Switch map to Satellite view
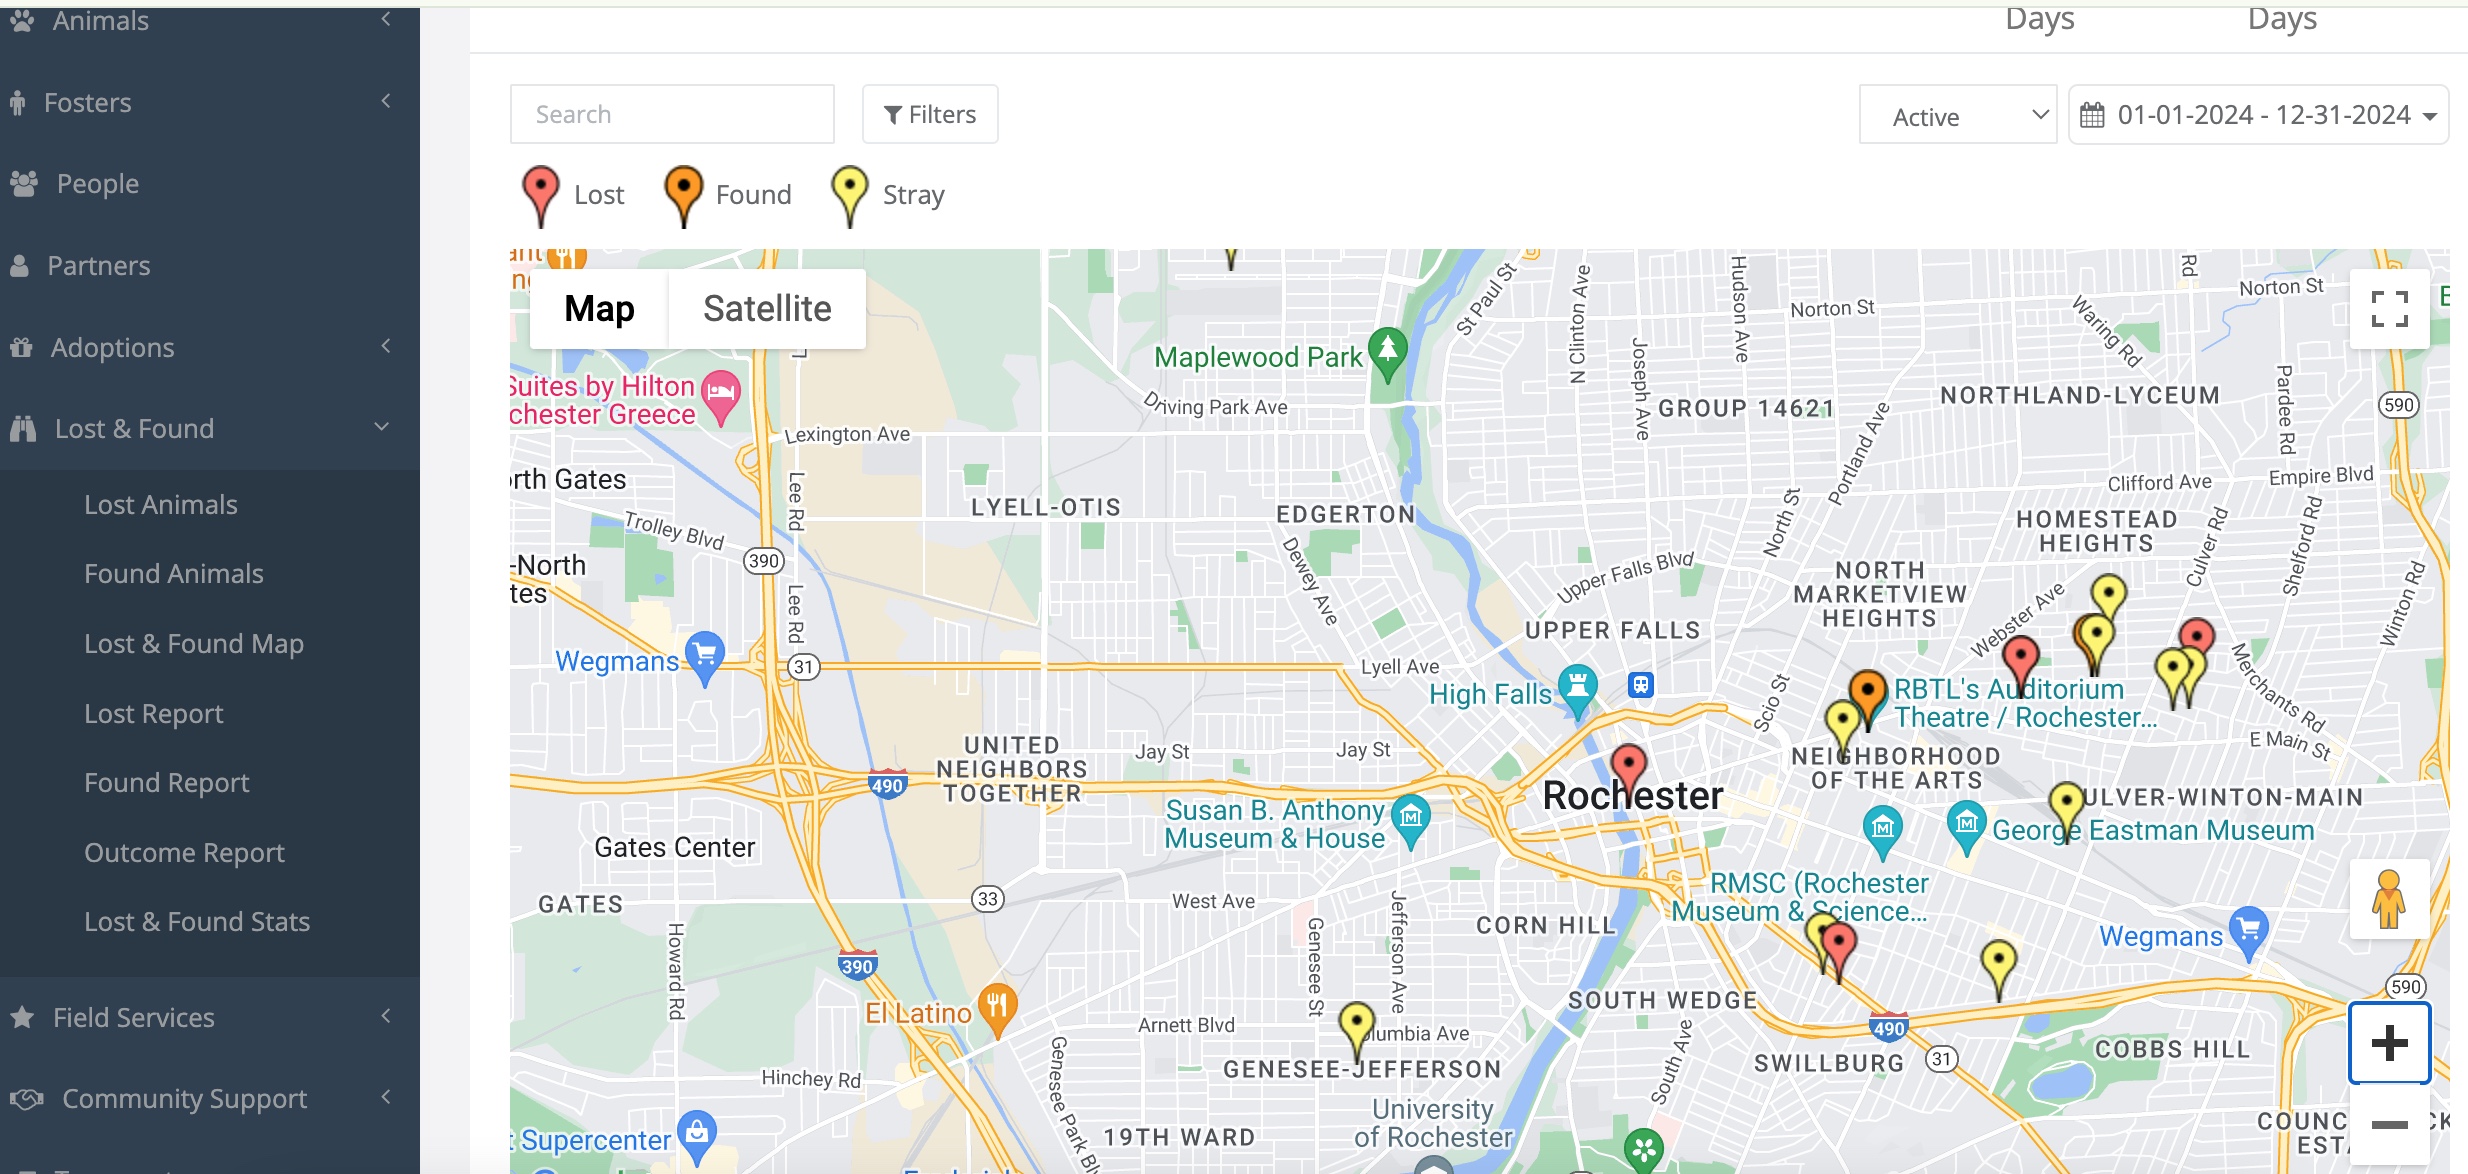Screen dimensions: 2468x1174 tap(767, 309)
